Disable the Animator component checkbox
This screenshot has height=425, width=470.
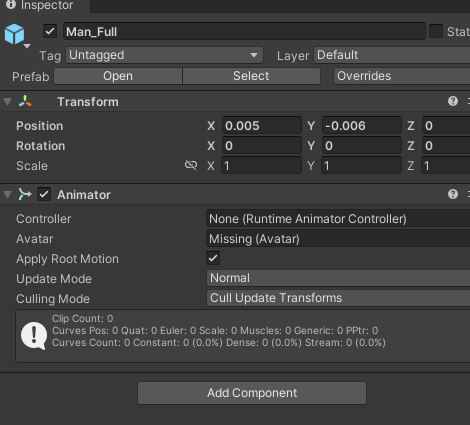(x=44, y=194)
